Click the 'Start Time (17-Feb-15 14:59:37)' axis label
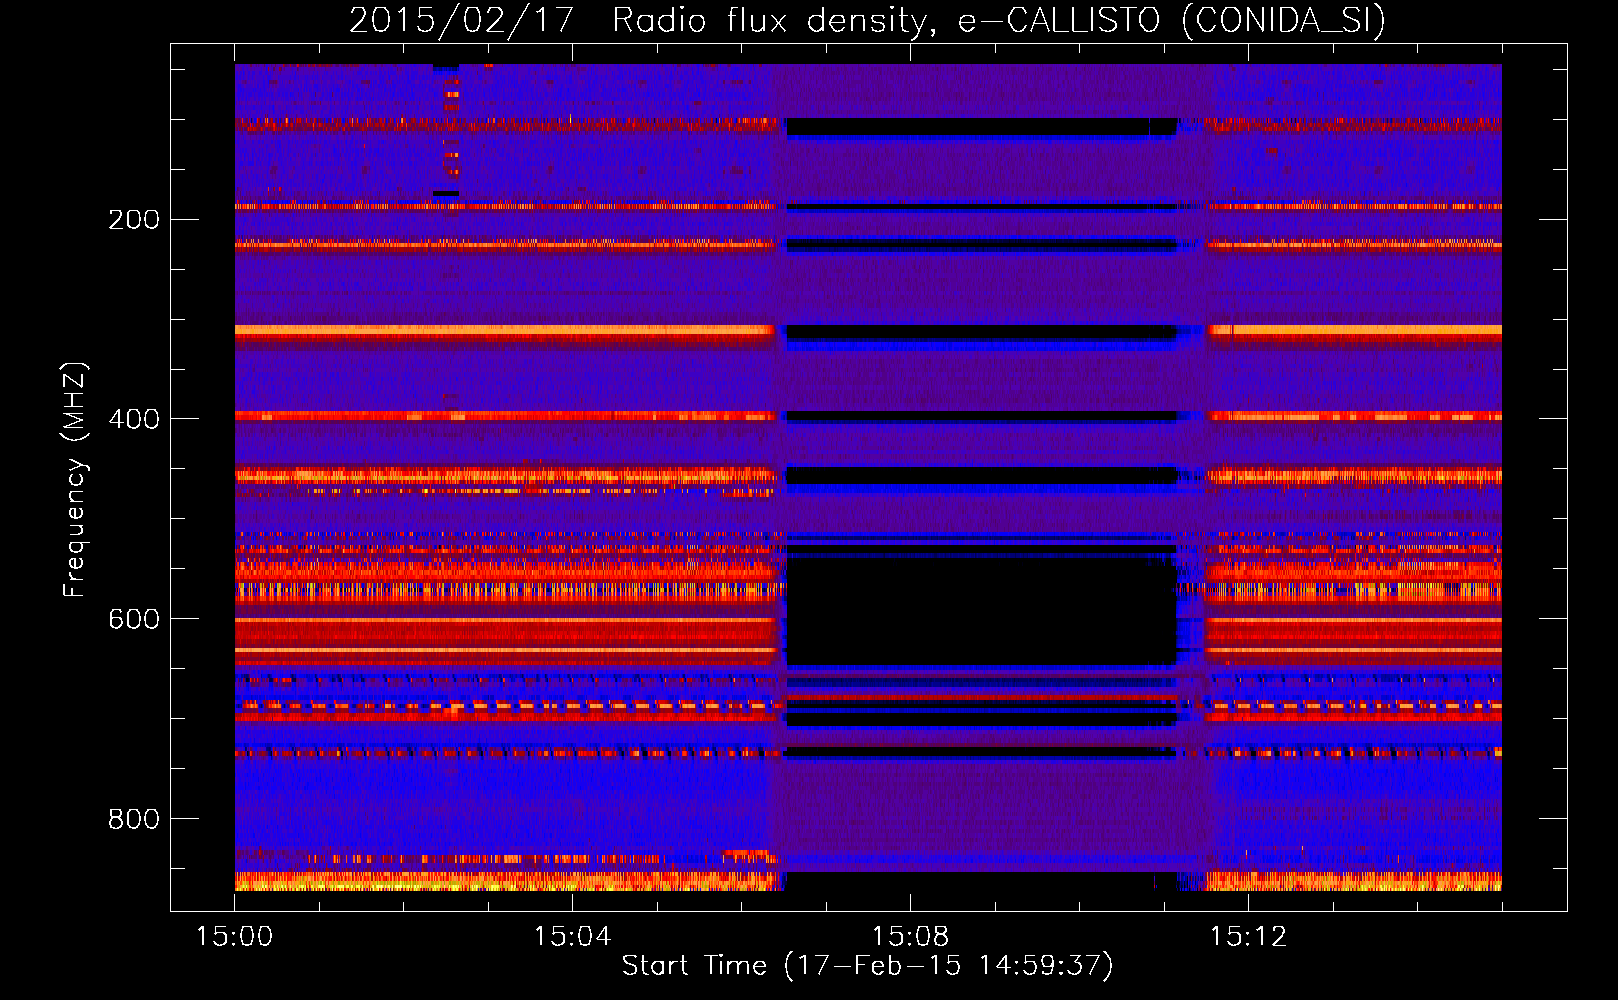The height and width of the screenshot is (1000, 1618). [868, 966]
